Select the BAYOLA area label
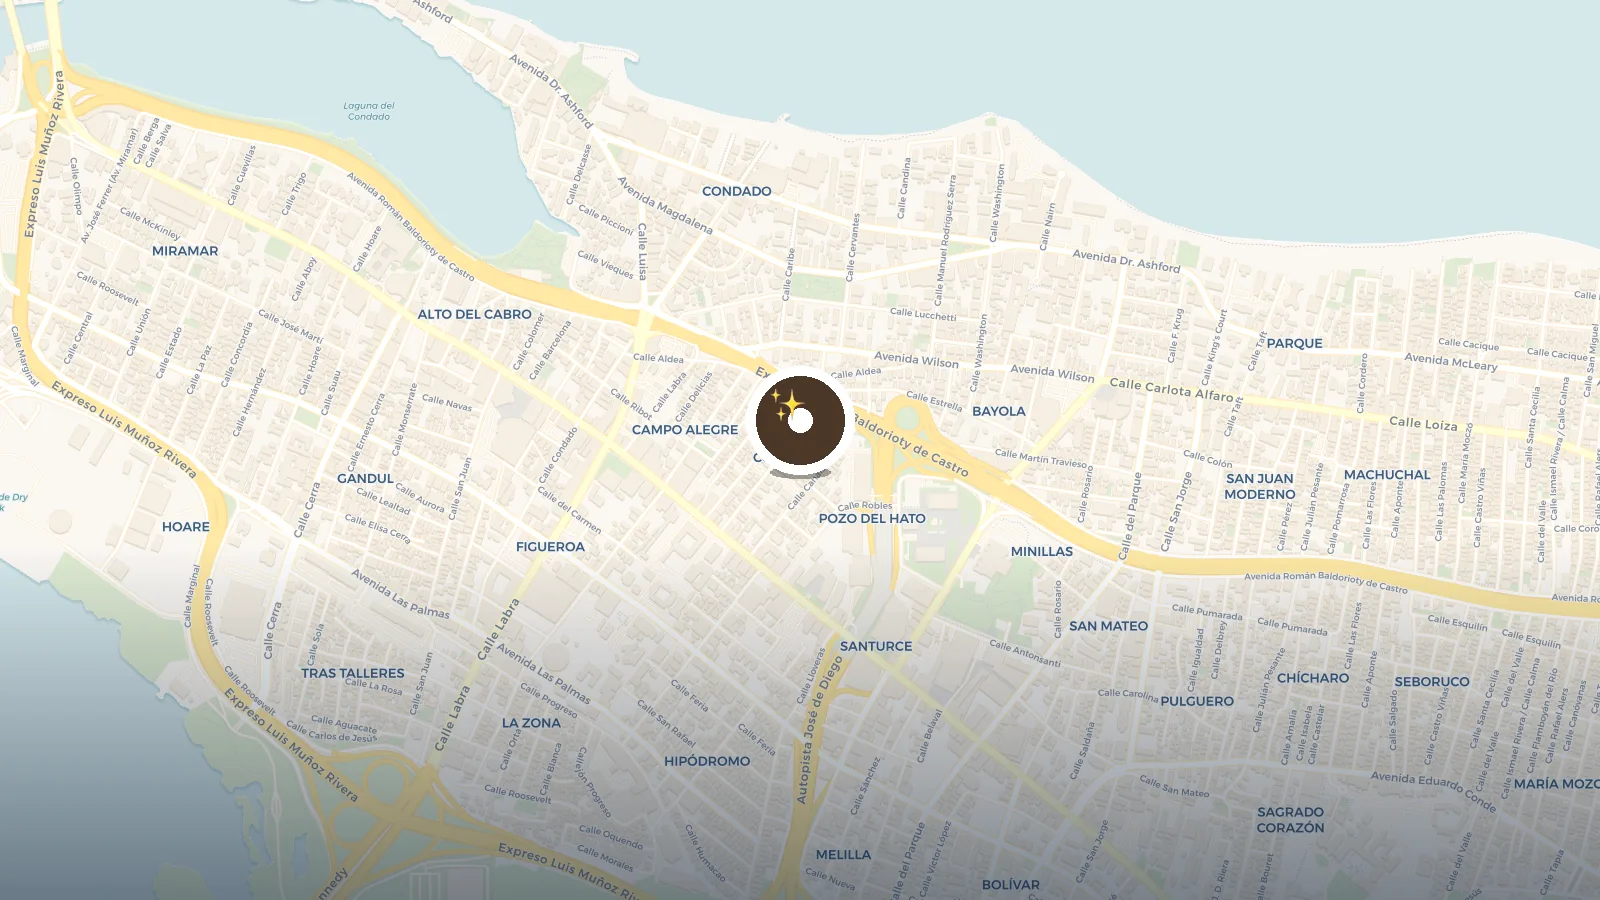Viewport: 1600px width, 900px height. tap(999, 411)
